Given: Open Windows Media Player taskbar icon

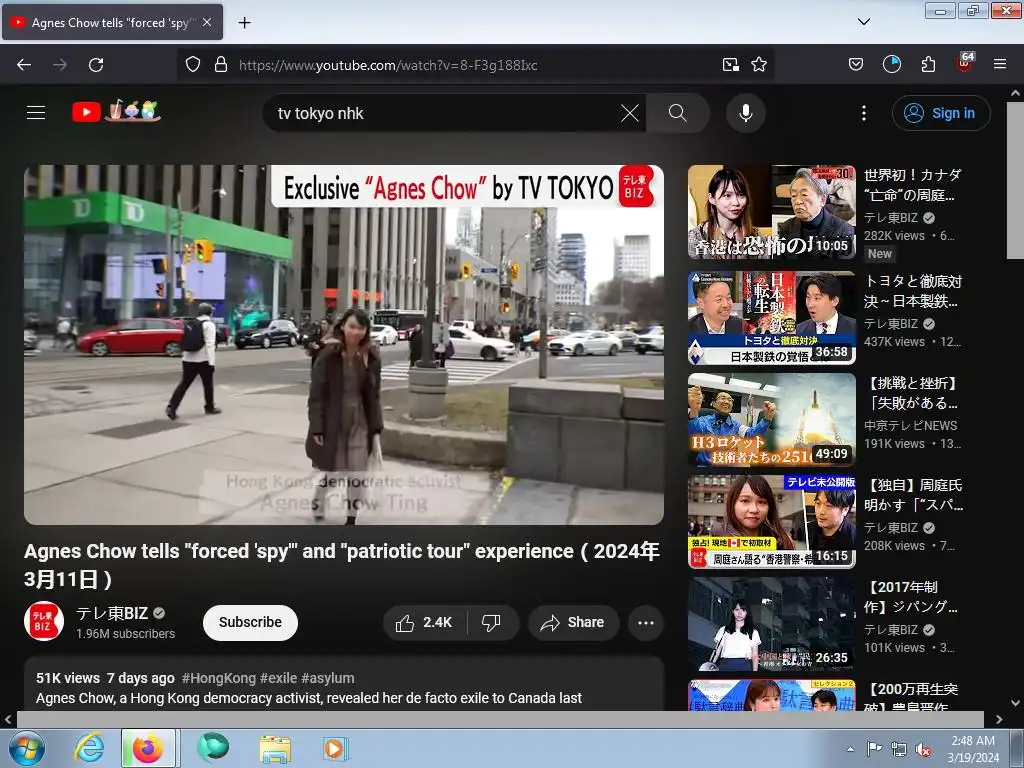Looking at the screenshot, I should pyautogui.click(x=335, y=748).
